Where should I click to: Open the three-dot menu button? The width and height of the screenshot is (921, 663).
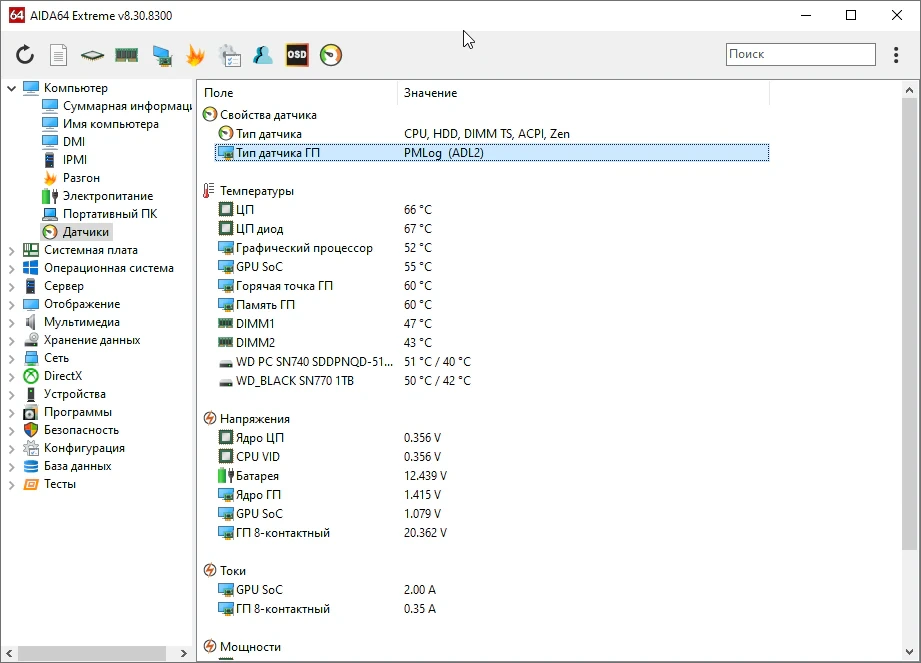click(896, 55)
